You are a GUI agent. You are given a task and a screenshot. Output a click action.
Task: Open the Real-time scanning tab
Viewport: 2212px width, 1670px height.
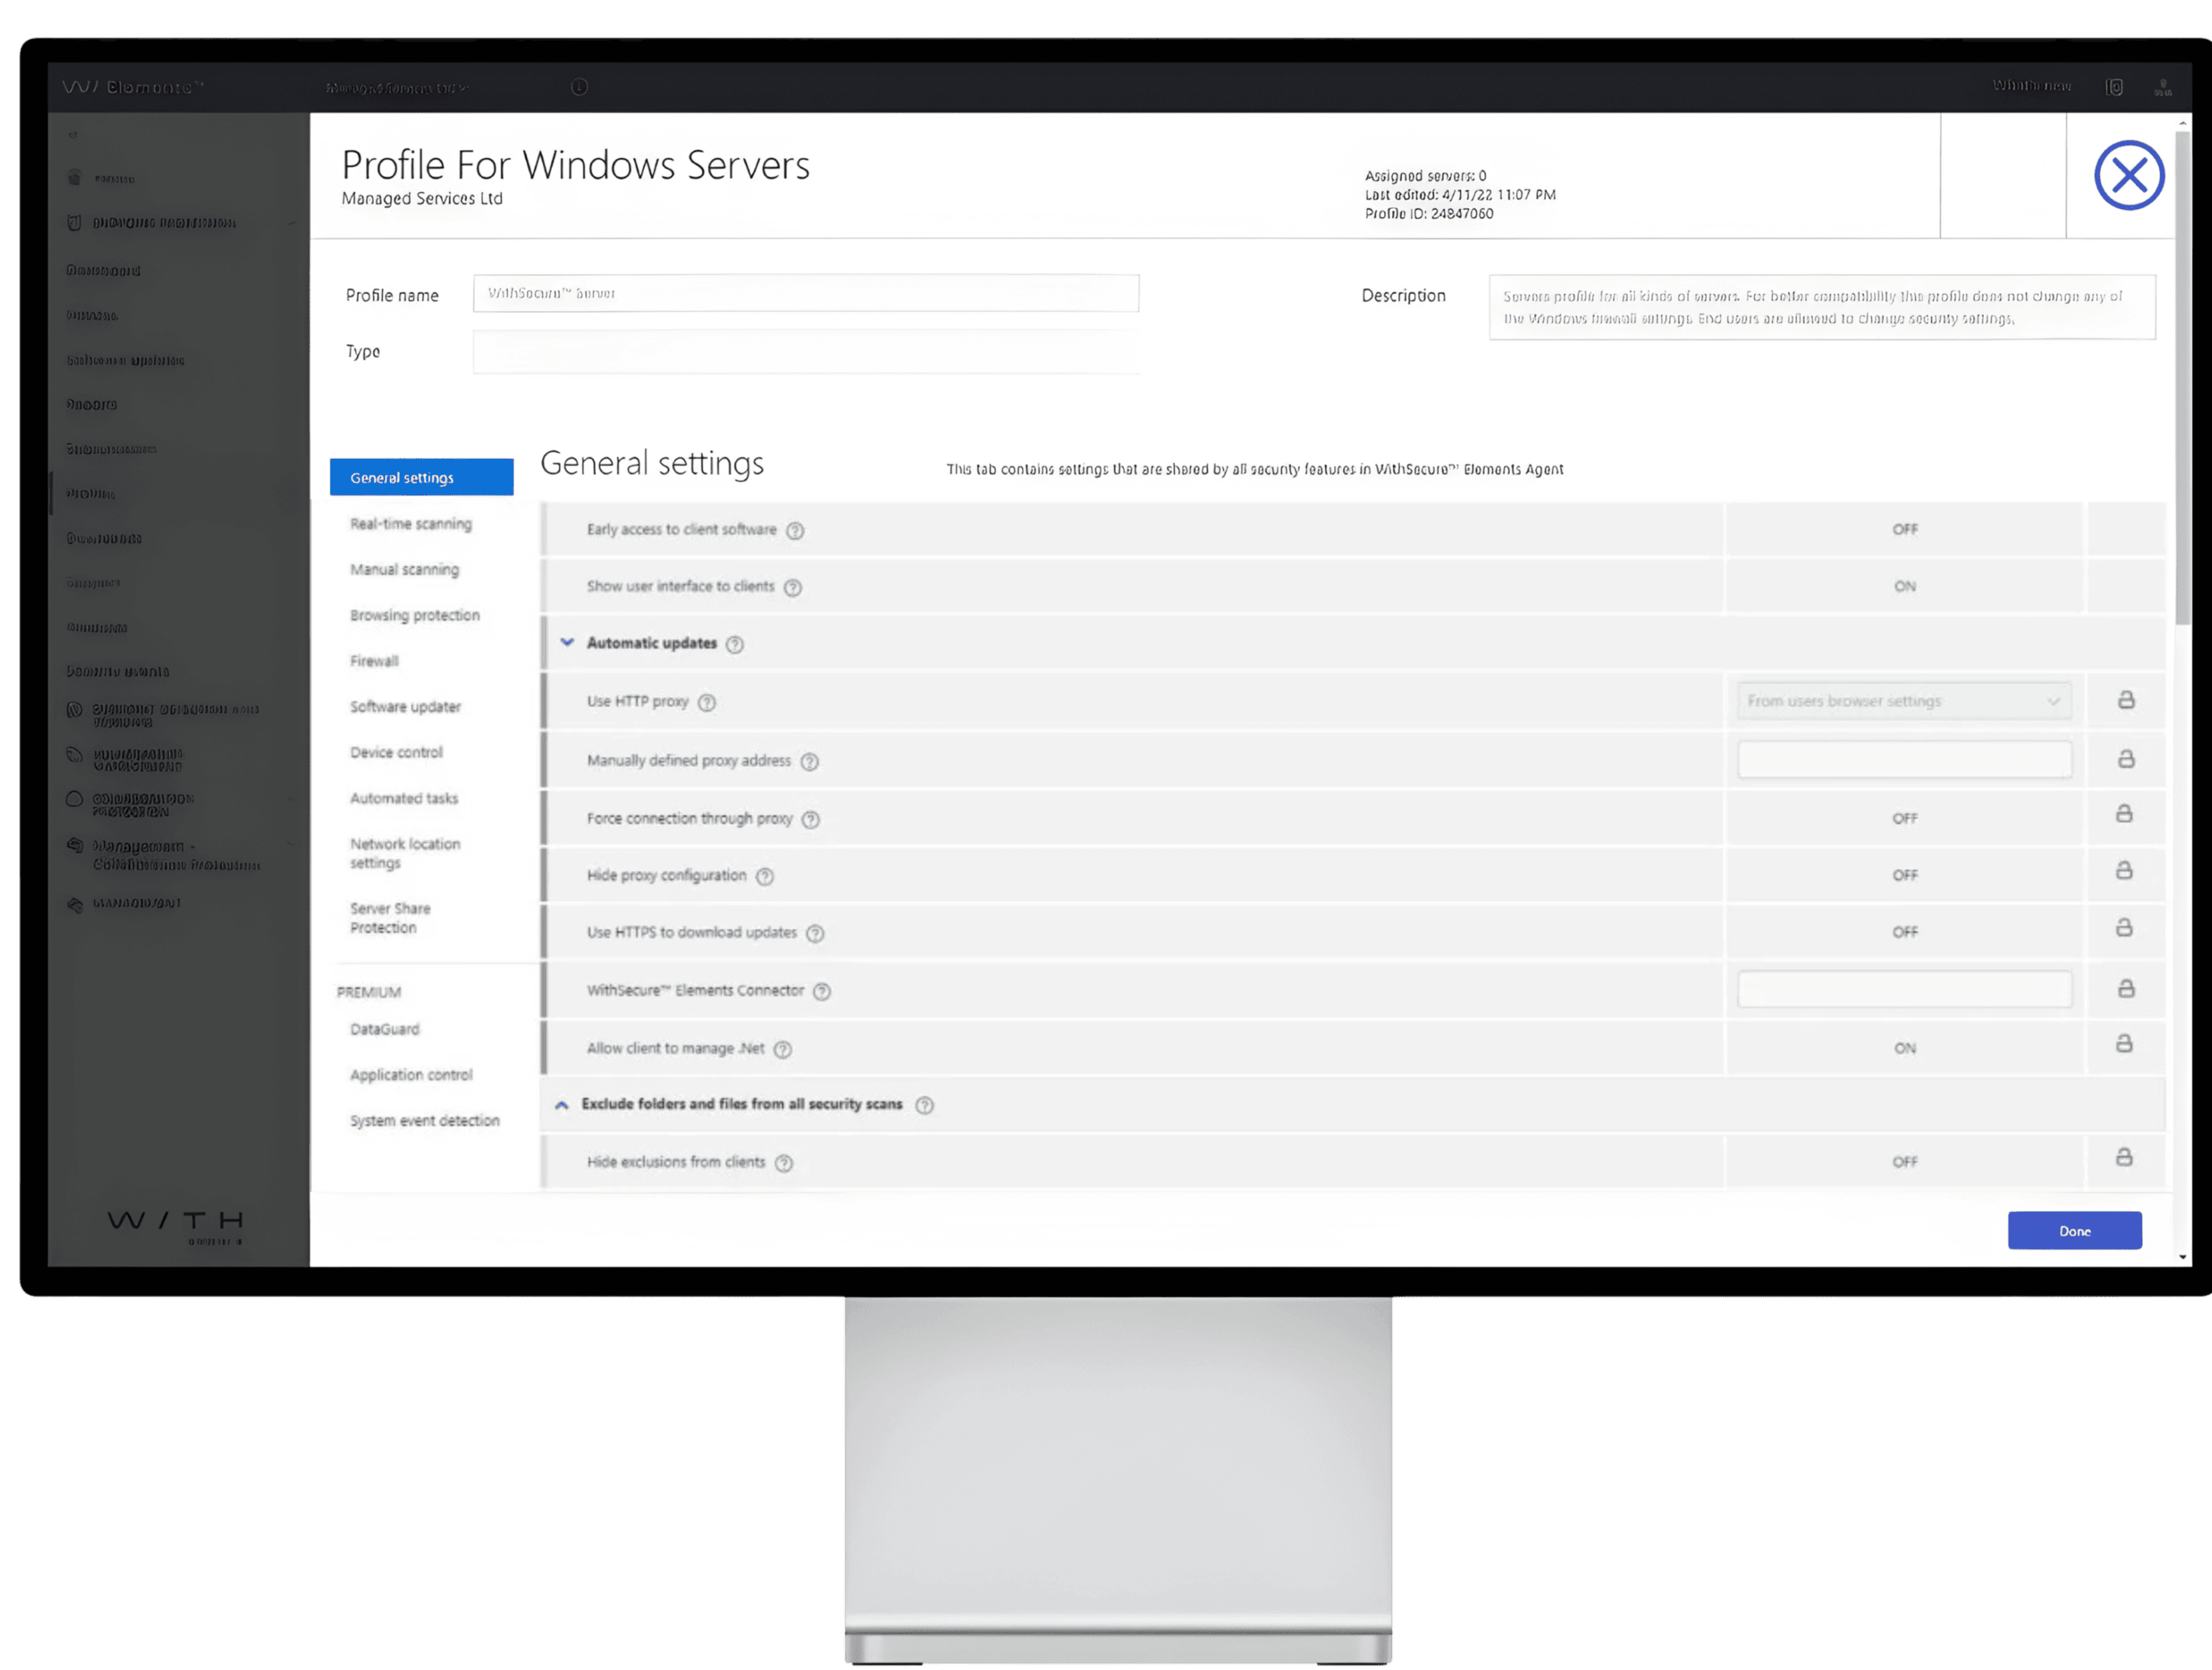411,523
